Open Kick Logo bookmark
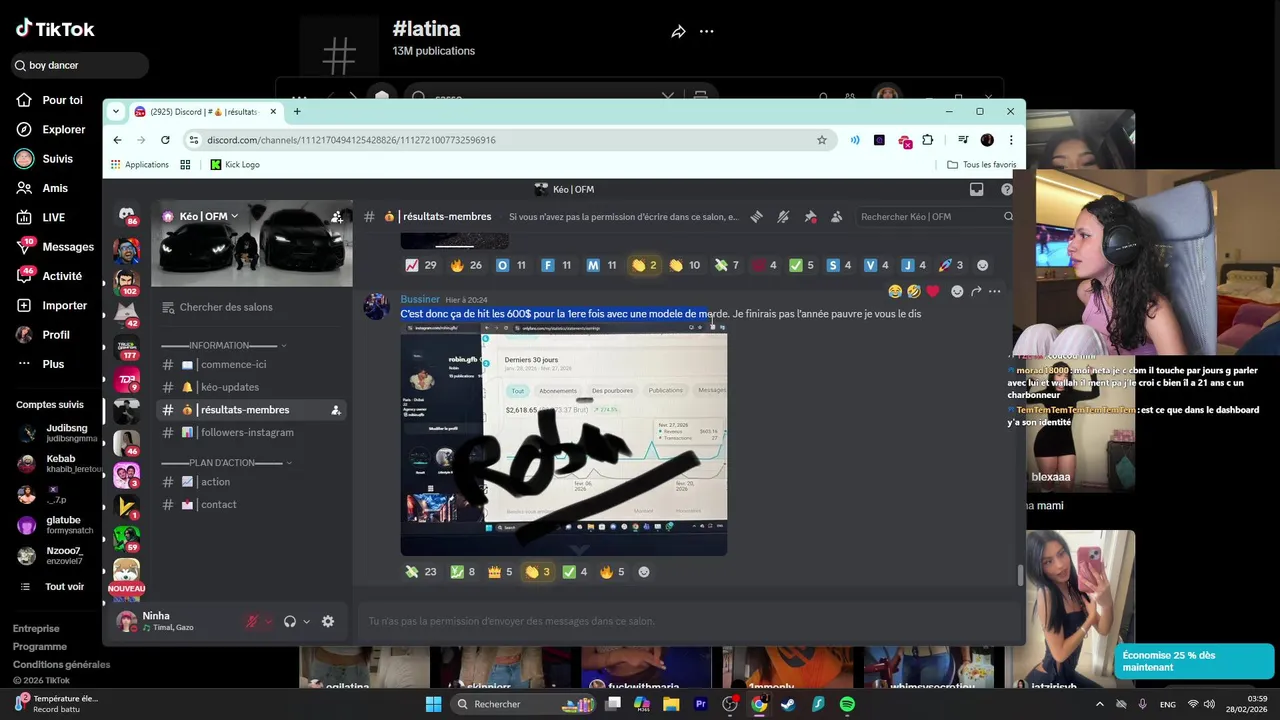The image size is (1280, 720). click(x=235, y=164)
